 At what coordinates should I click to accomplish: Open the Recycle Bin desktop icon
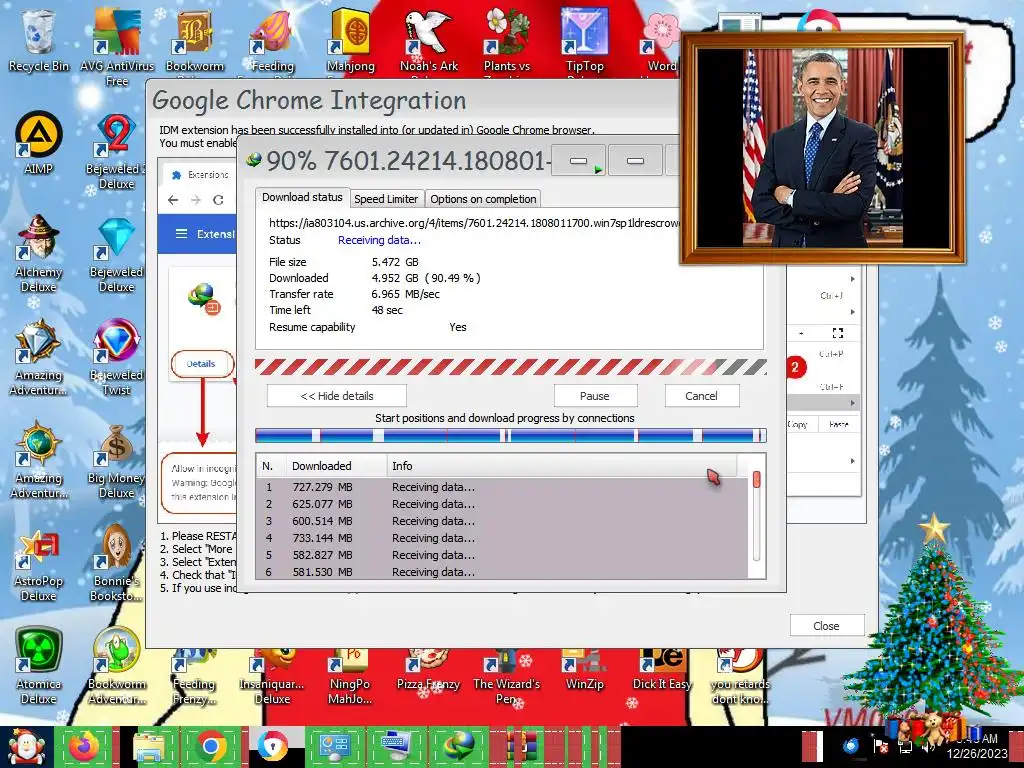tap(39, 39)
